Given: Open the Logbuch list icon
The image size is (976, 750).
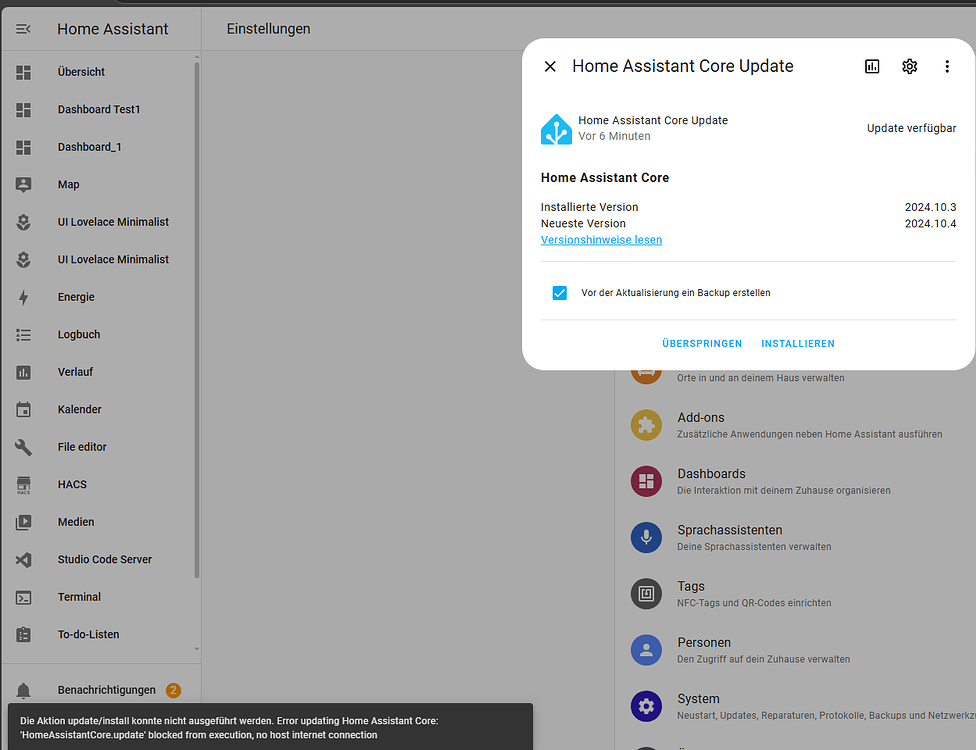Looking at the screenshot, I should click(23, 335).
